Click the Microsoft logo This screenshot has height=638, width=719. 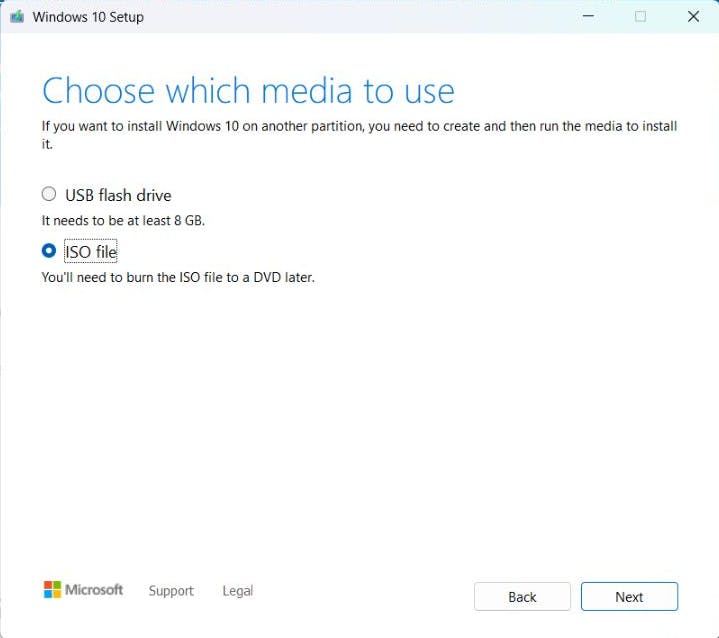tap(83, 589)
